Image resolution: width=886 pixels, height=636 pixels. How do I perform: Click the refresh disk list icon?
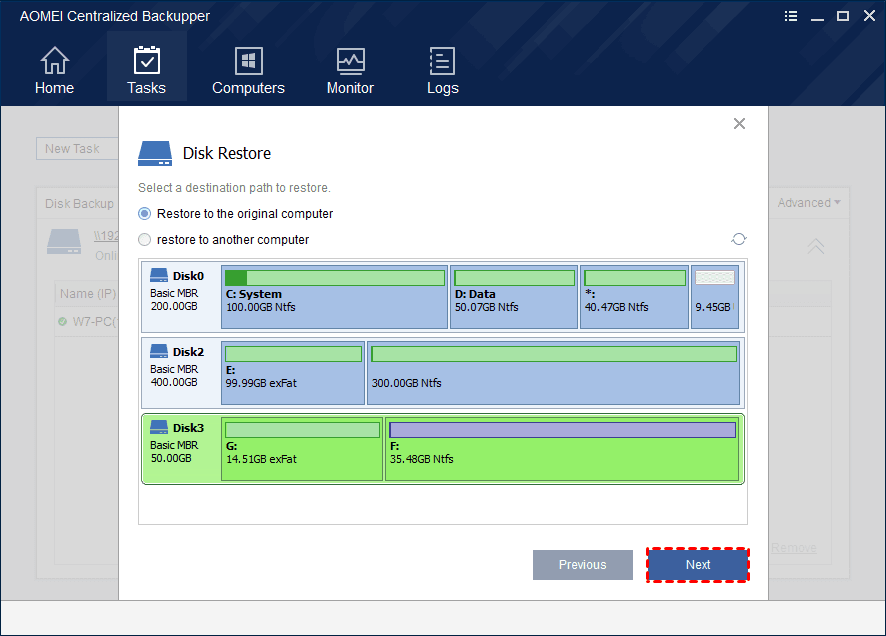click(739, 239)
